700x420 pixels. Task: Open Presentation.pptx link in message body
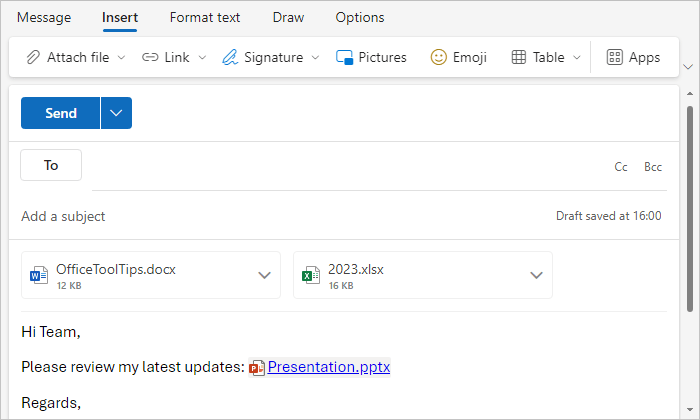[x=329, y=367]
